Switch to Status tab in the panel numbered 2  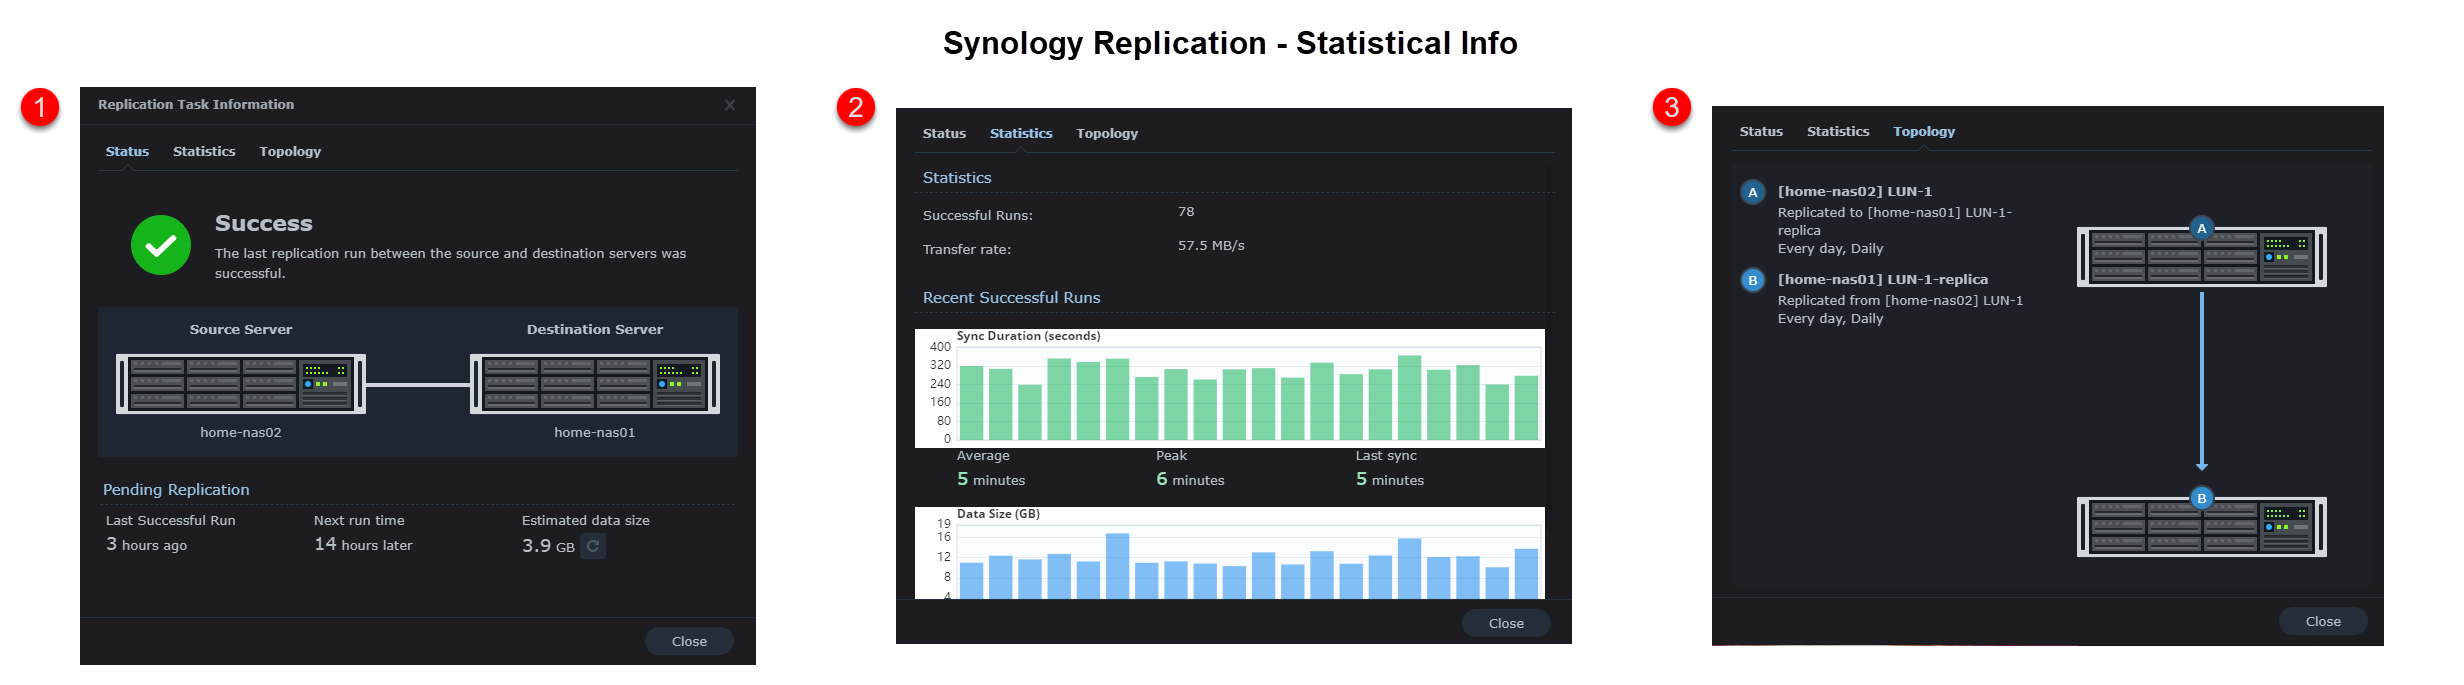point(944,133)
